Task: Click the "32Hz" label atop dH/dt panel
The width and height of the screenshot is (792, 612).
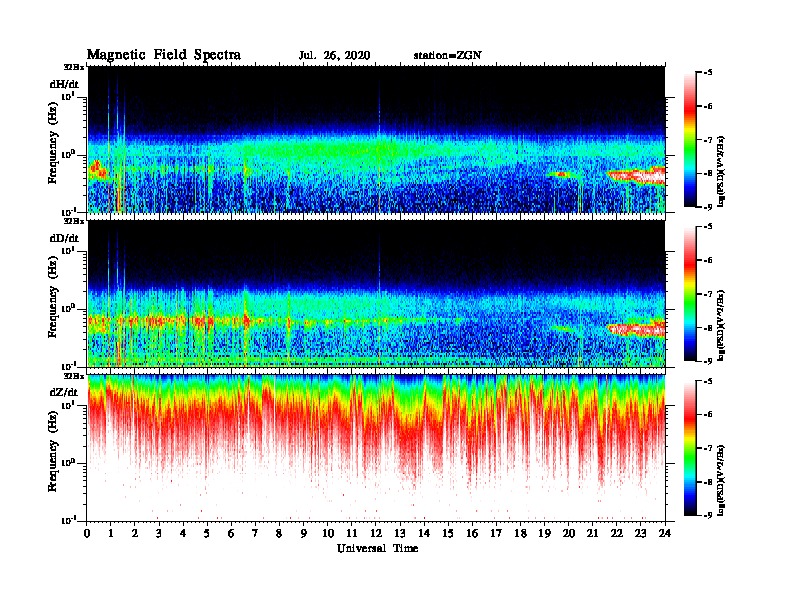Action: pos(74,67)
